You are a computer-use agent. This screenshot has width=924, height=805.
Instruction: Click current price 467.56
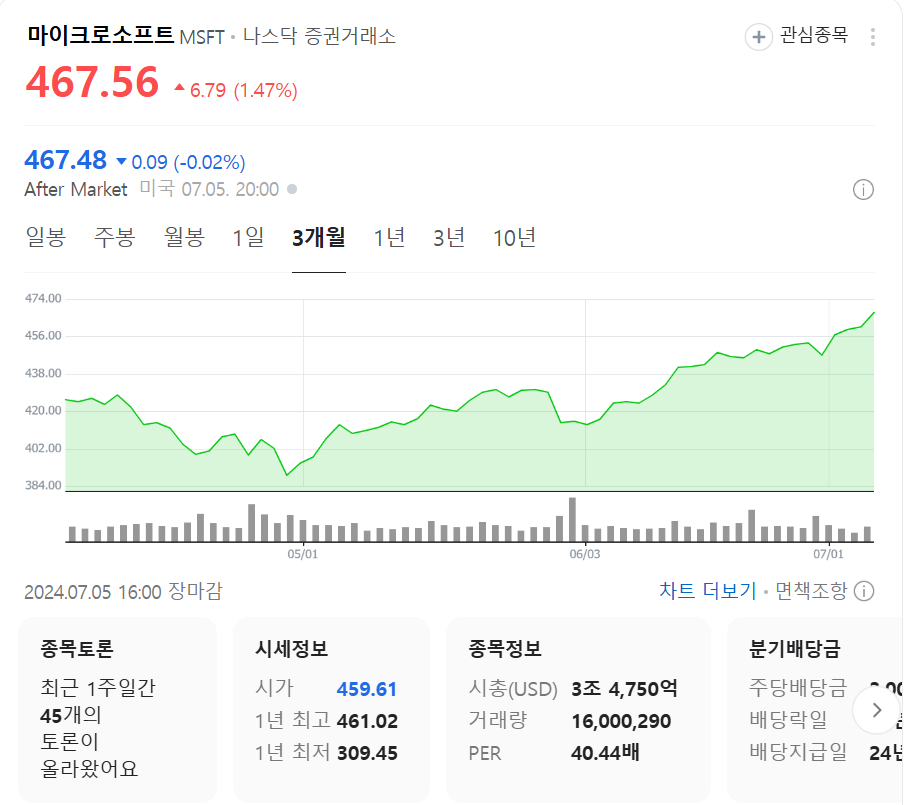click(x=93, y=82)
